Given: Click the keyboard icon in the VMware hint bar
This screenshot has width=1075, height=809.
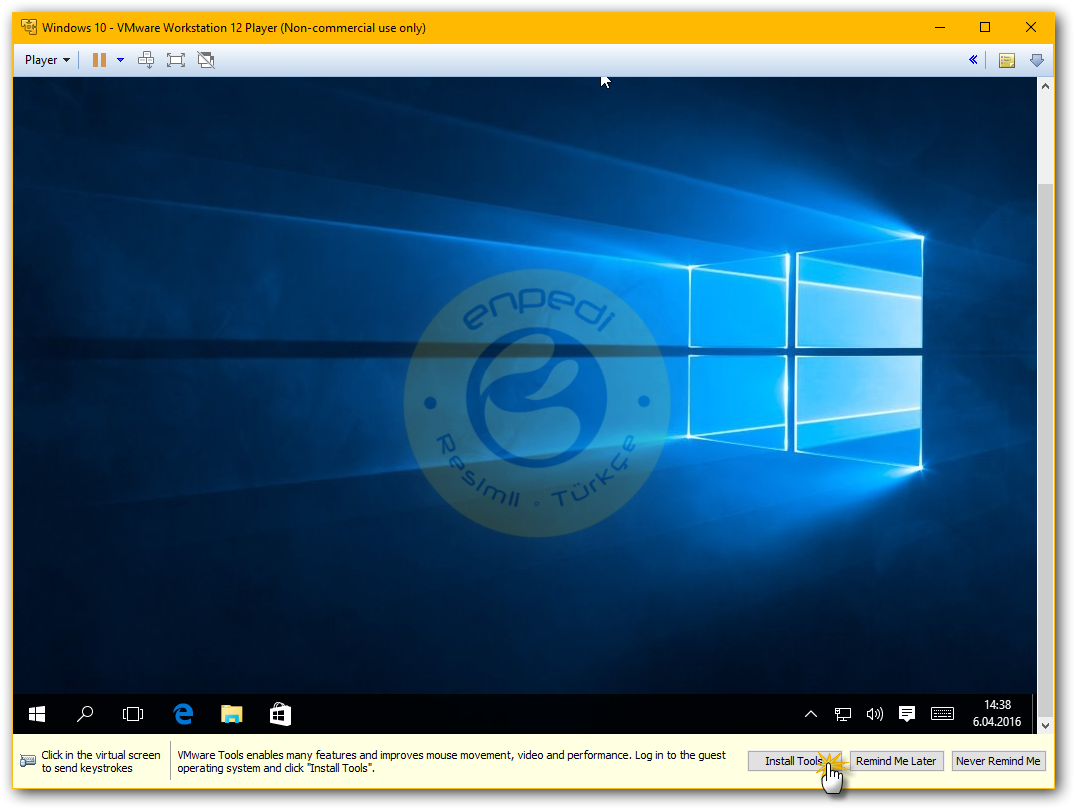Looking at the screenshot, I should pos(28,761).
